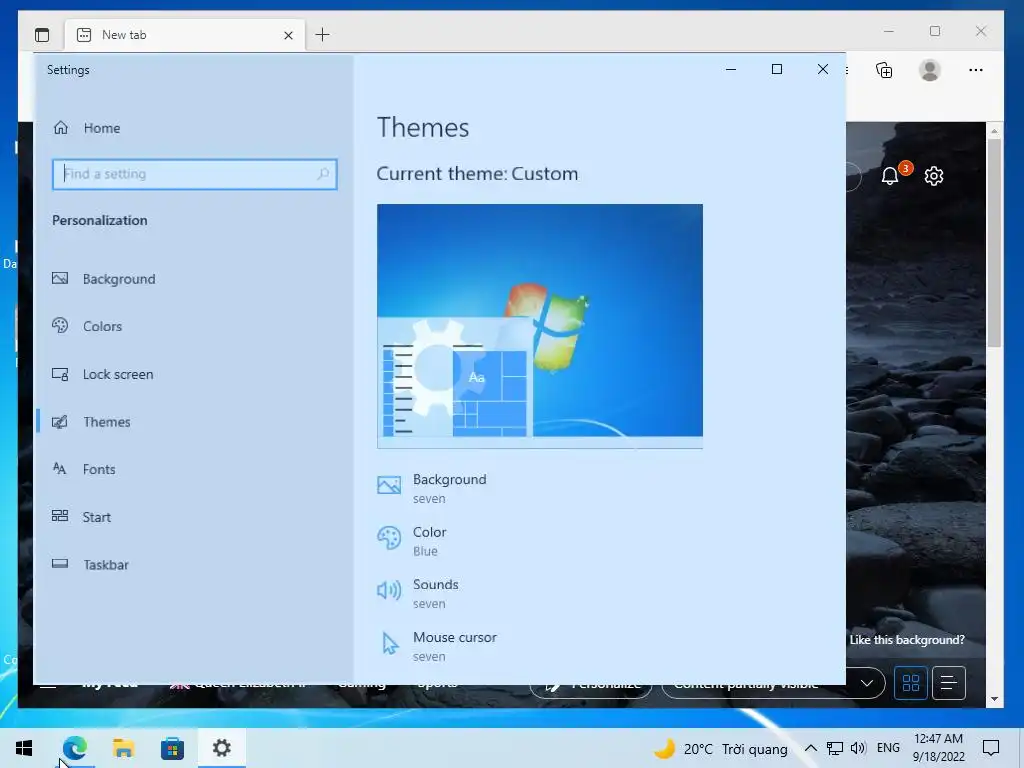Click the Mouse cursor arrow icon
Screen dimensions: 1024x768
(x=390, y=643)
